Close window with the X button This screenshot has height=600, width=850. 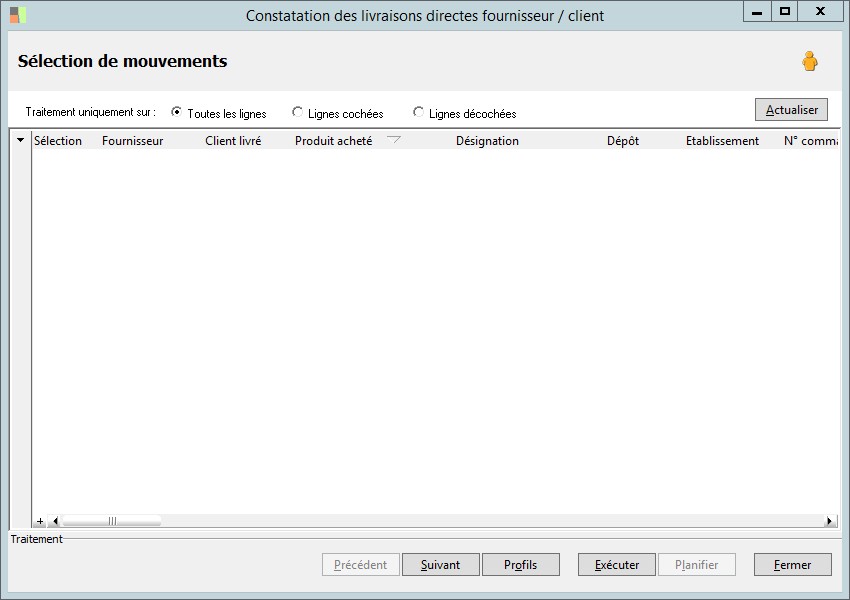point(821,11)
